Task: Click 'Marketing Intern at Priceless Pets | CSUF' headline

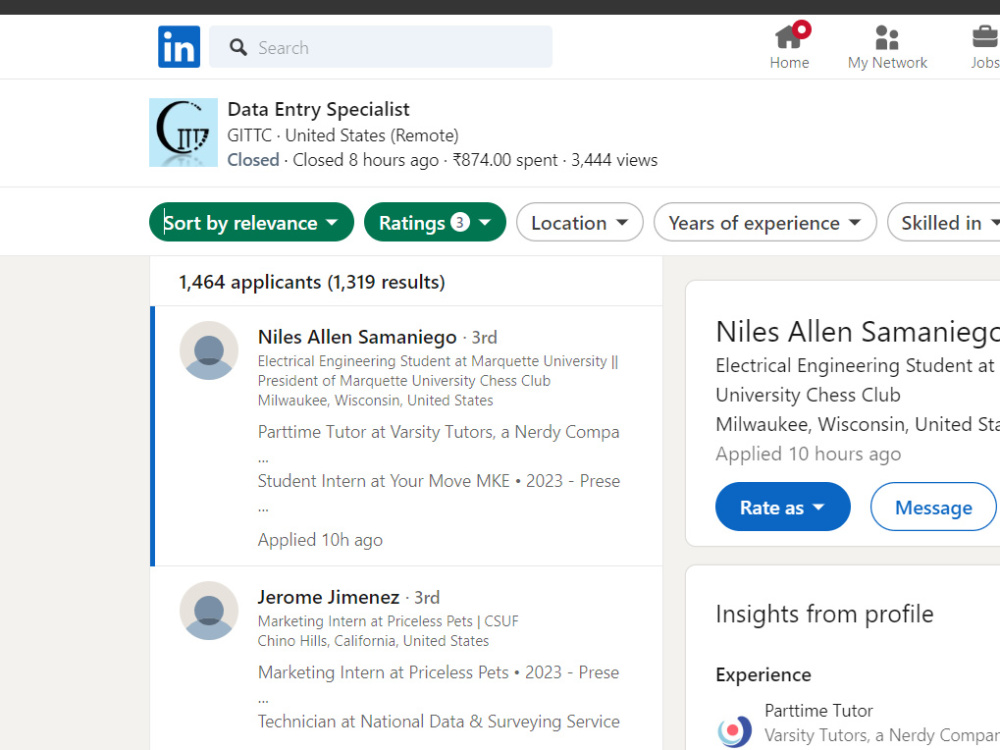Action: tap(388, 621)
